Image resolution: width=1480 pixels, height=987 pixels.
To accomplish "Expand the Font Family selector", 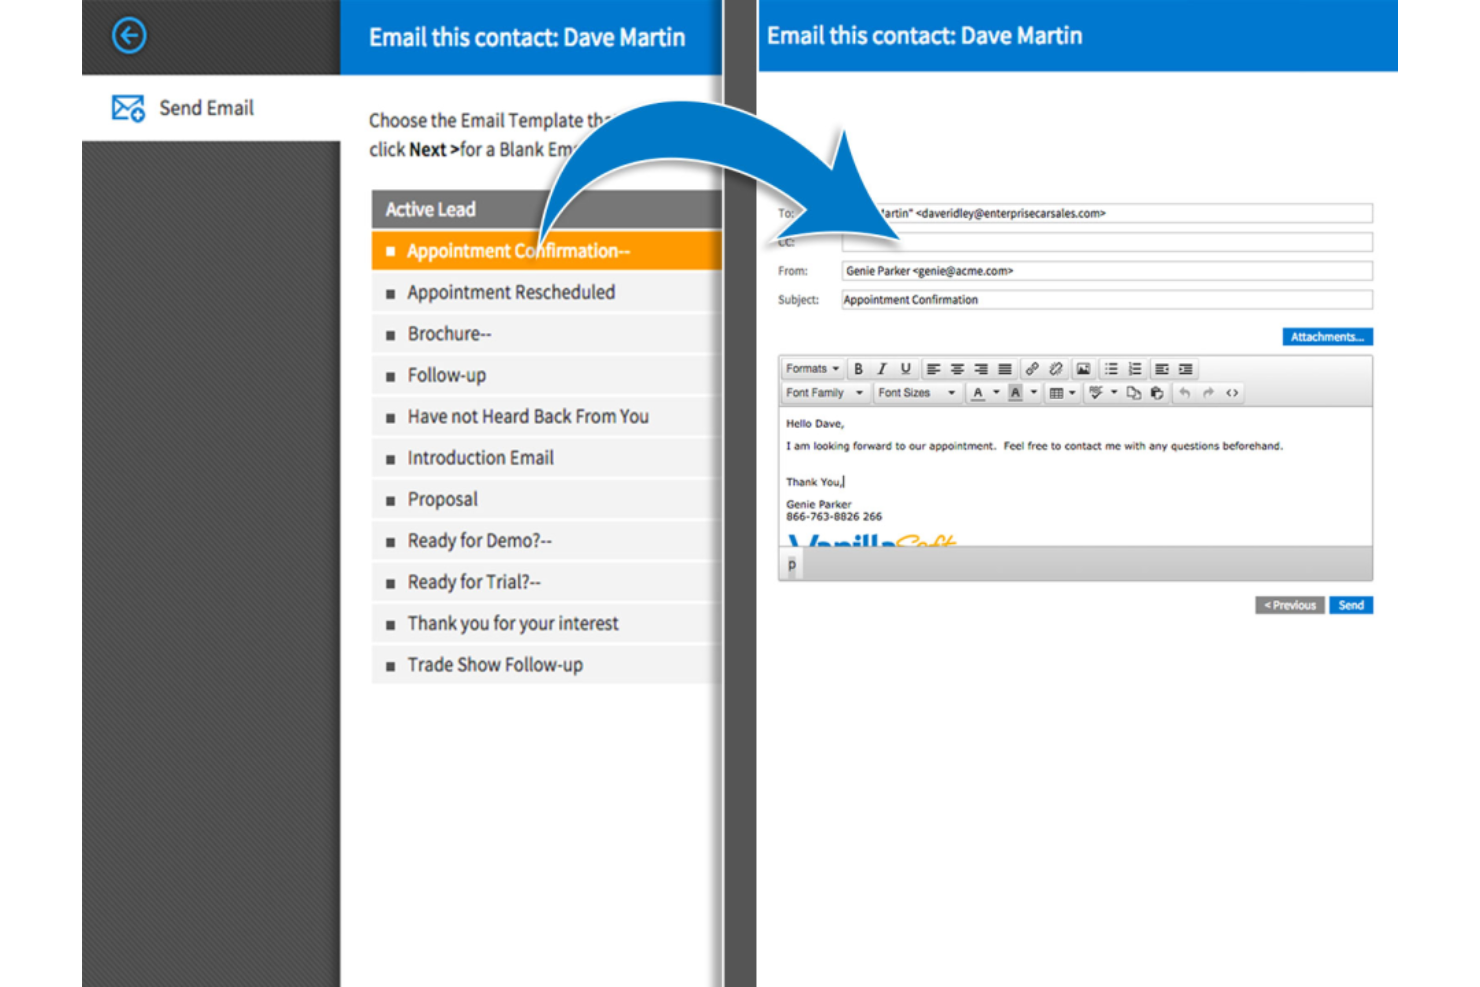I will (x=820, y=392).
